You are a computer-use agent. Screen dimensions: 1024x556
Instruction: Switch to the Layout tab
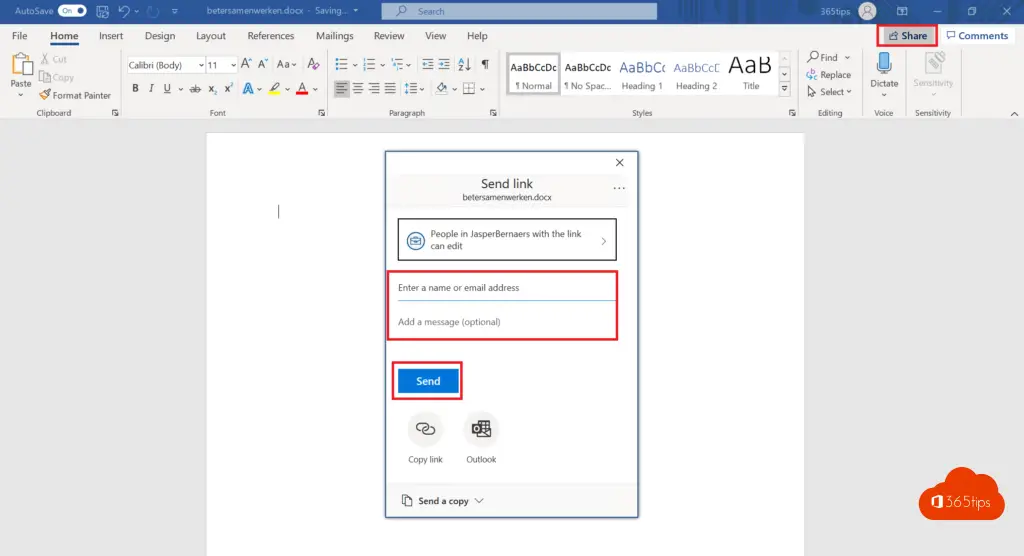(x=211, y=36)
